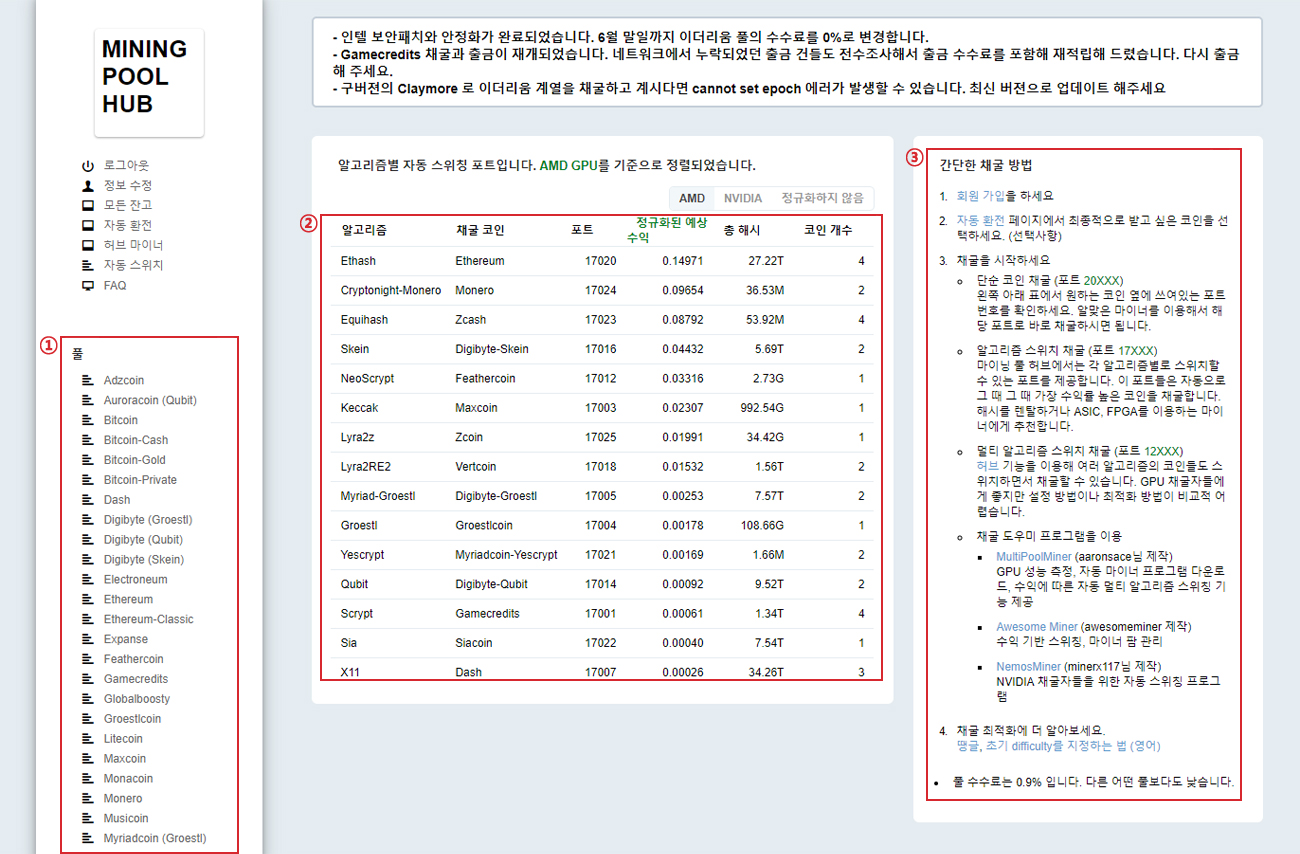1300x854 pixels.
Task: Open the FAQ page
Action: coord(115,285)
